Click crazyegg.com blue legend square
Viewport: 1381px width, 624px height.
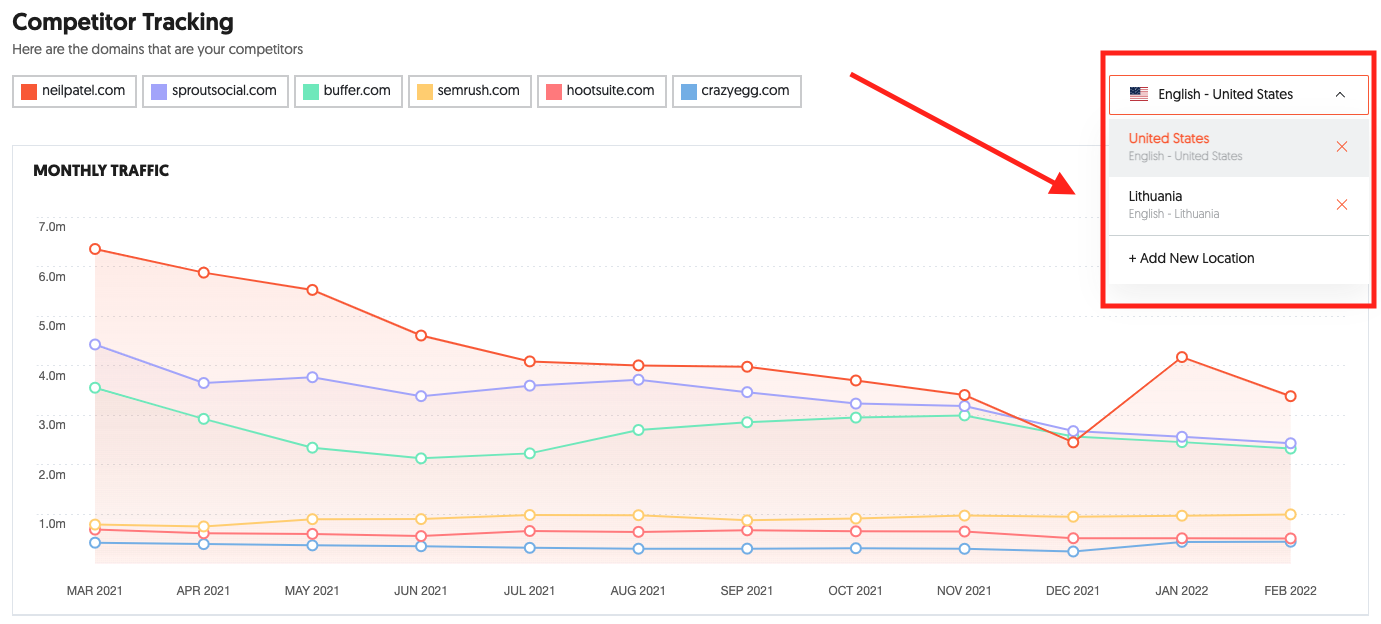point(688,92)
